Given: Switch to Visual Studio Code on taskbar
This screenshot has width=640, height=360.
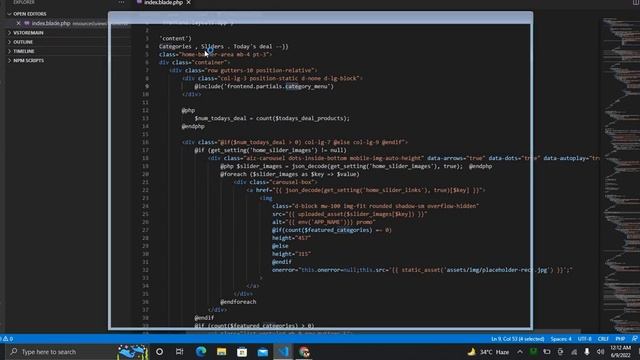Looking at the screenshot, I should (x=283, y=351).
